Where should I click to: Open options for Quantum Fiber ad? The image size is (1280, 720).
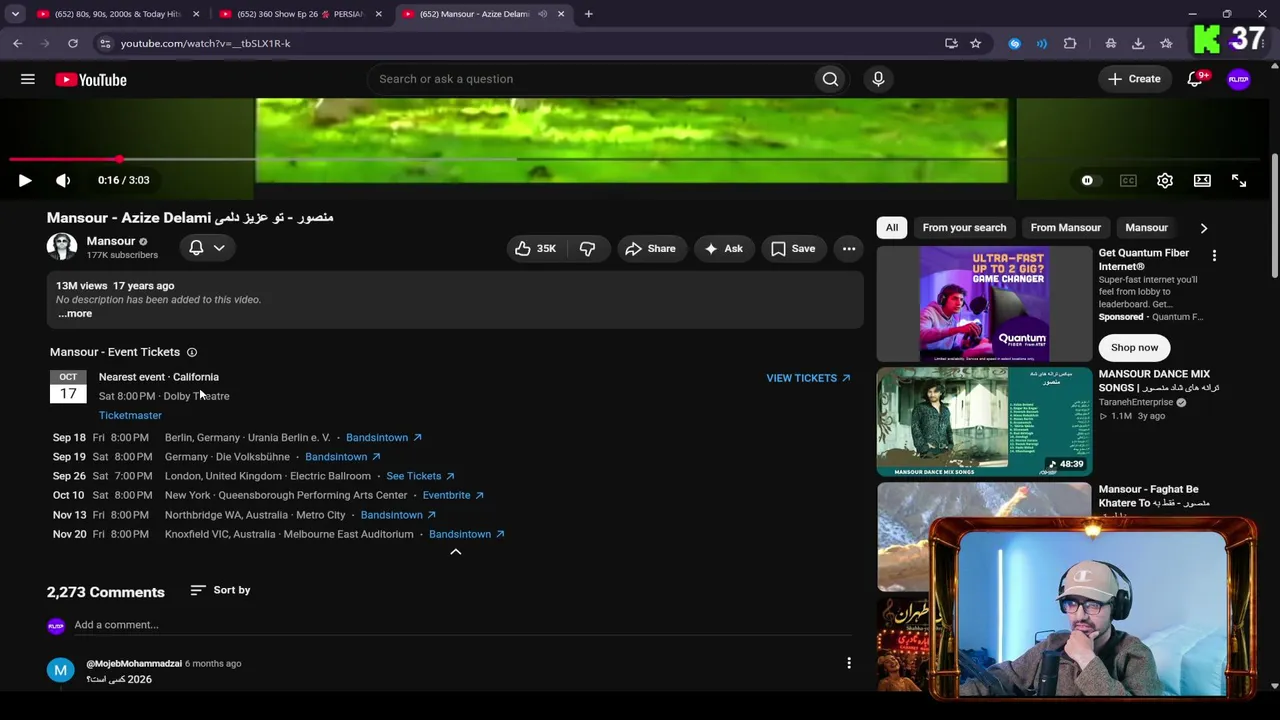[x=1214, y=257]
